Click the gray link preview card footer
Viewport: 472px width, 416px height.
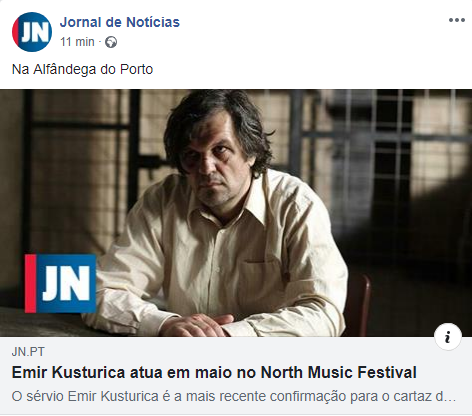(x=236, y=376)
